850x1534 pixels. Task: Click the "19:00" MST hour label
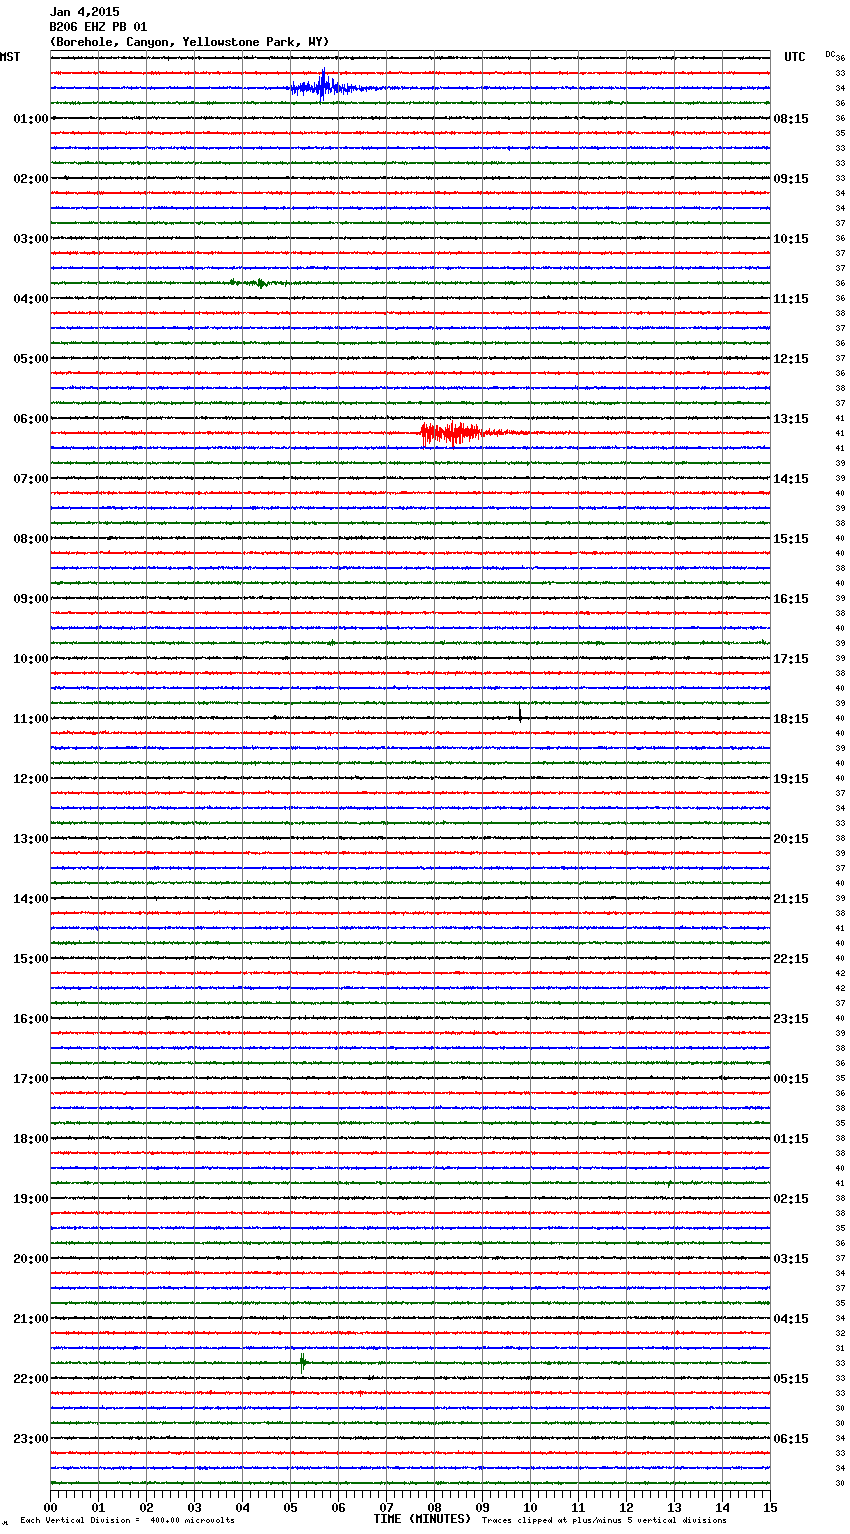31,1199
